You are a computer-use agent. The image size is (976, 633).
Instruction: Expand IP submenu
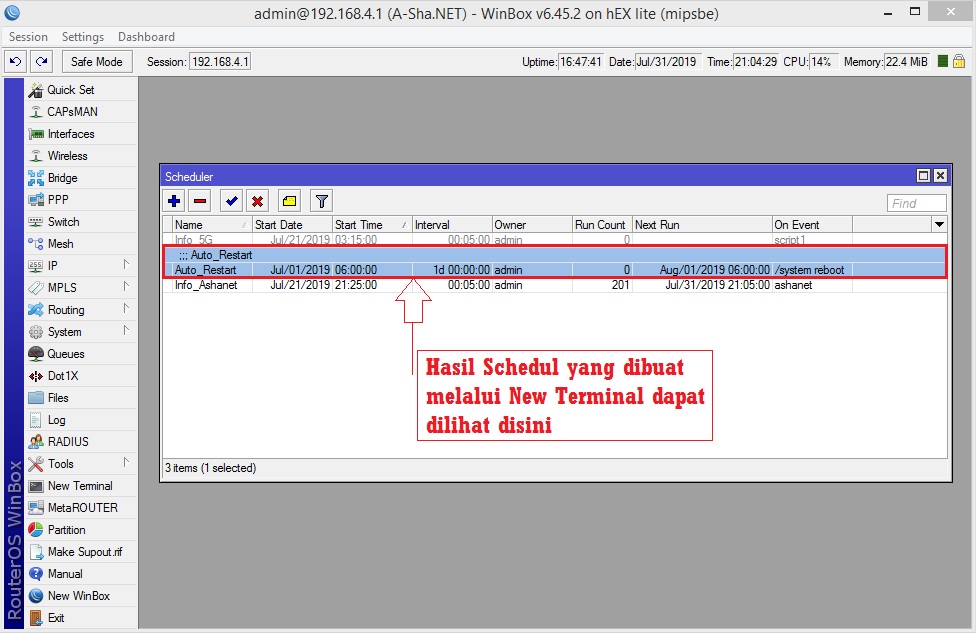click(x=126, y=265)
